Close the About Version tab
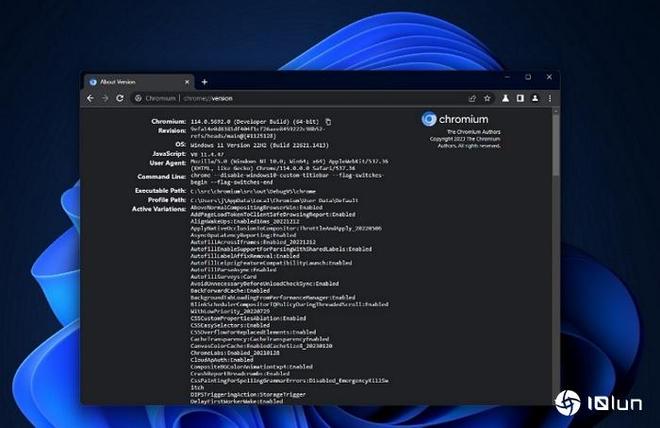 click(187, 82)
